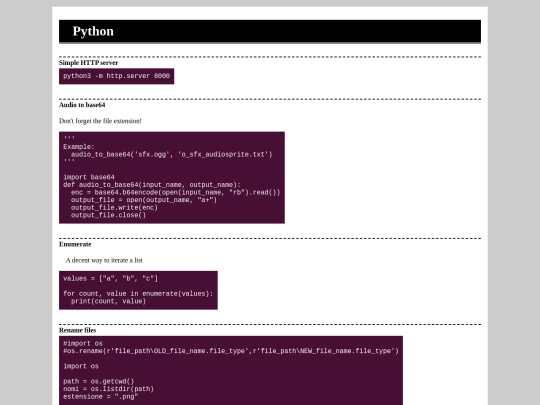Click the 'values = ["a", "b", "c"]' line
This screenshot has width=540, height=405.
coord(111,278)
